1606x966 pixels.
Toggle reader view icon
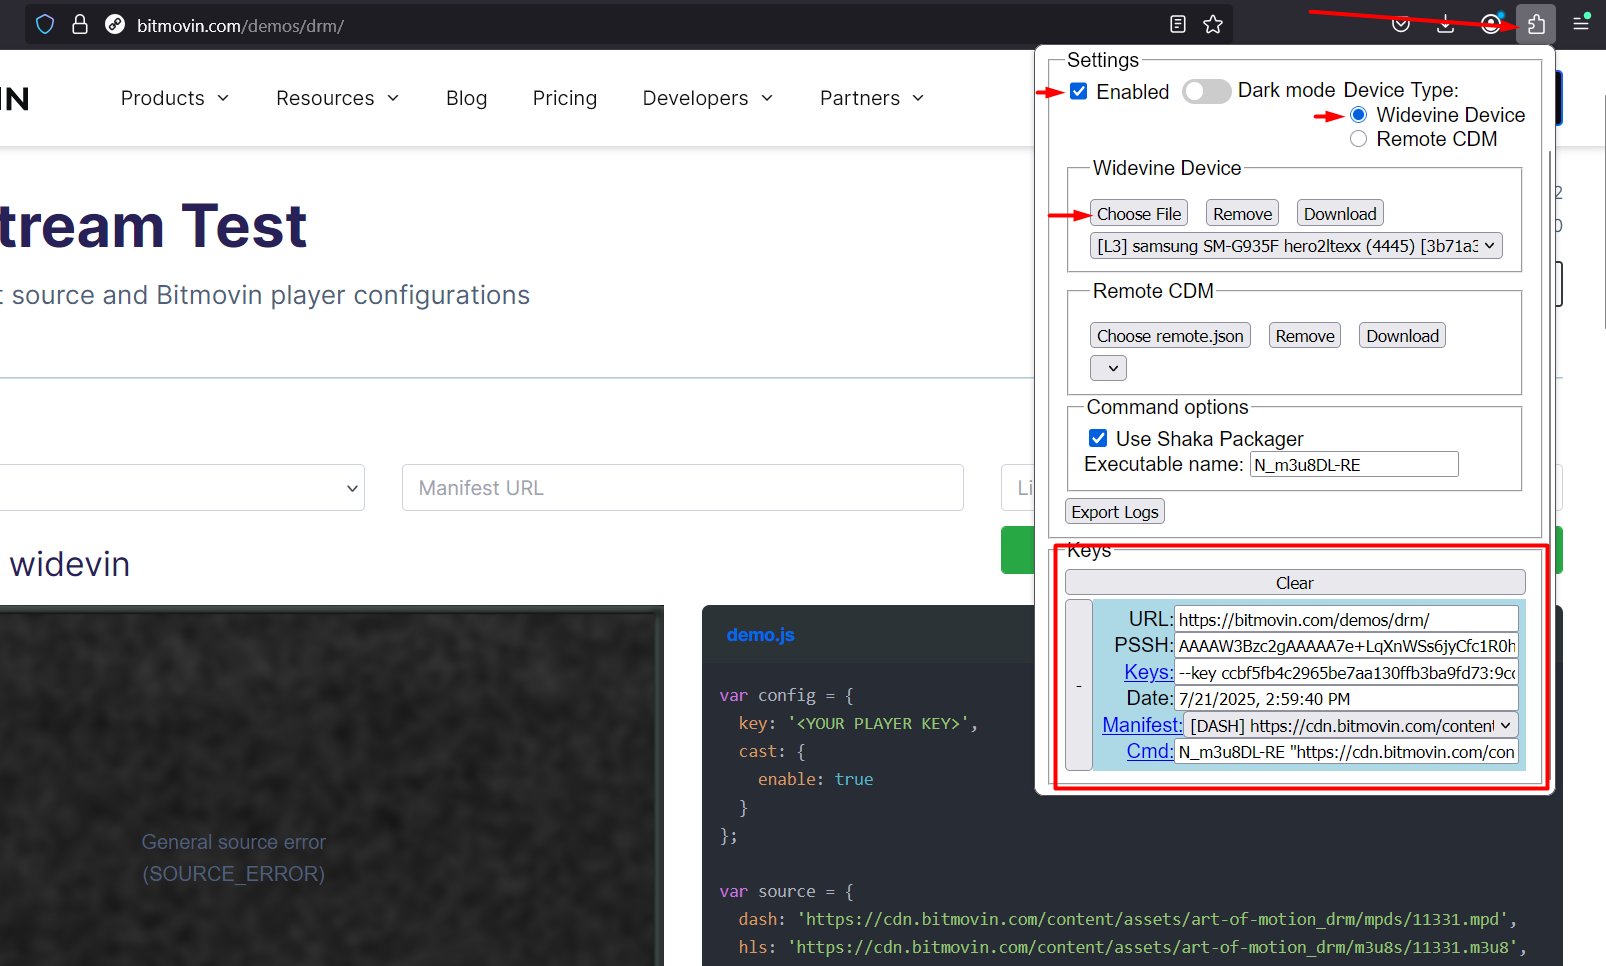1178,24
